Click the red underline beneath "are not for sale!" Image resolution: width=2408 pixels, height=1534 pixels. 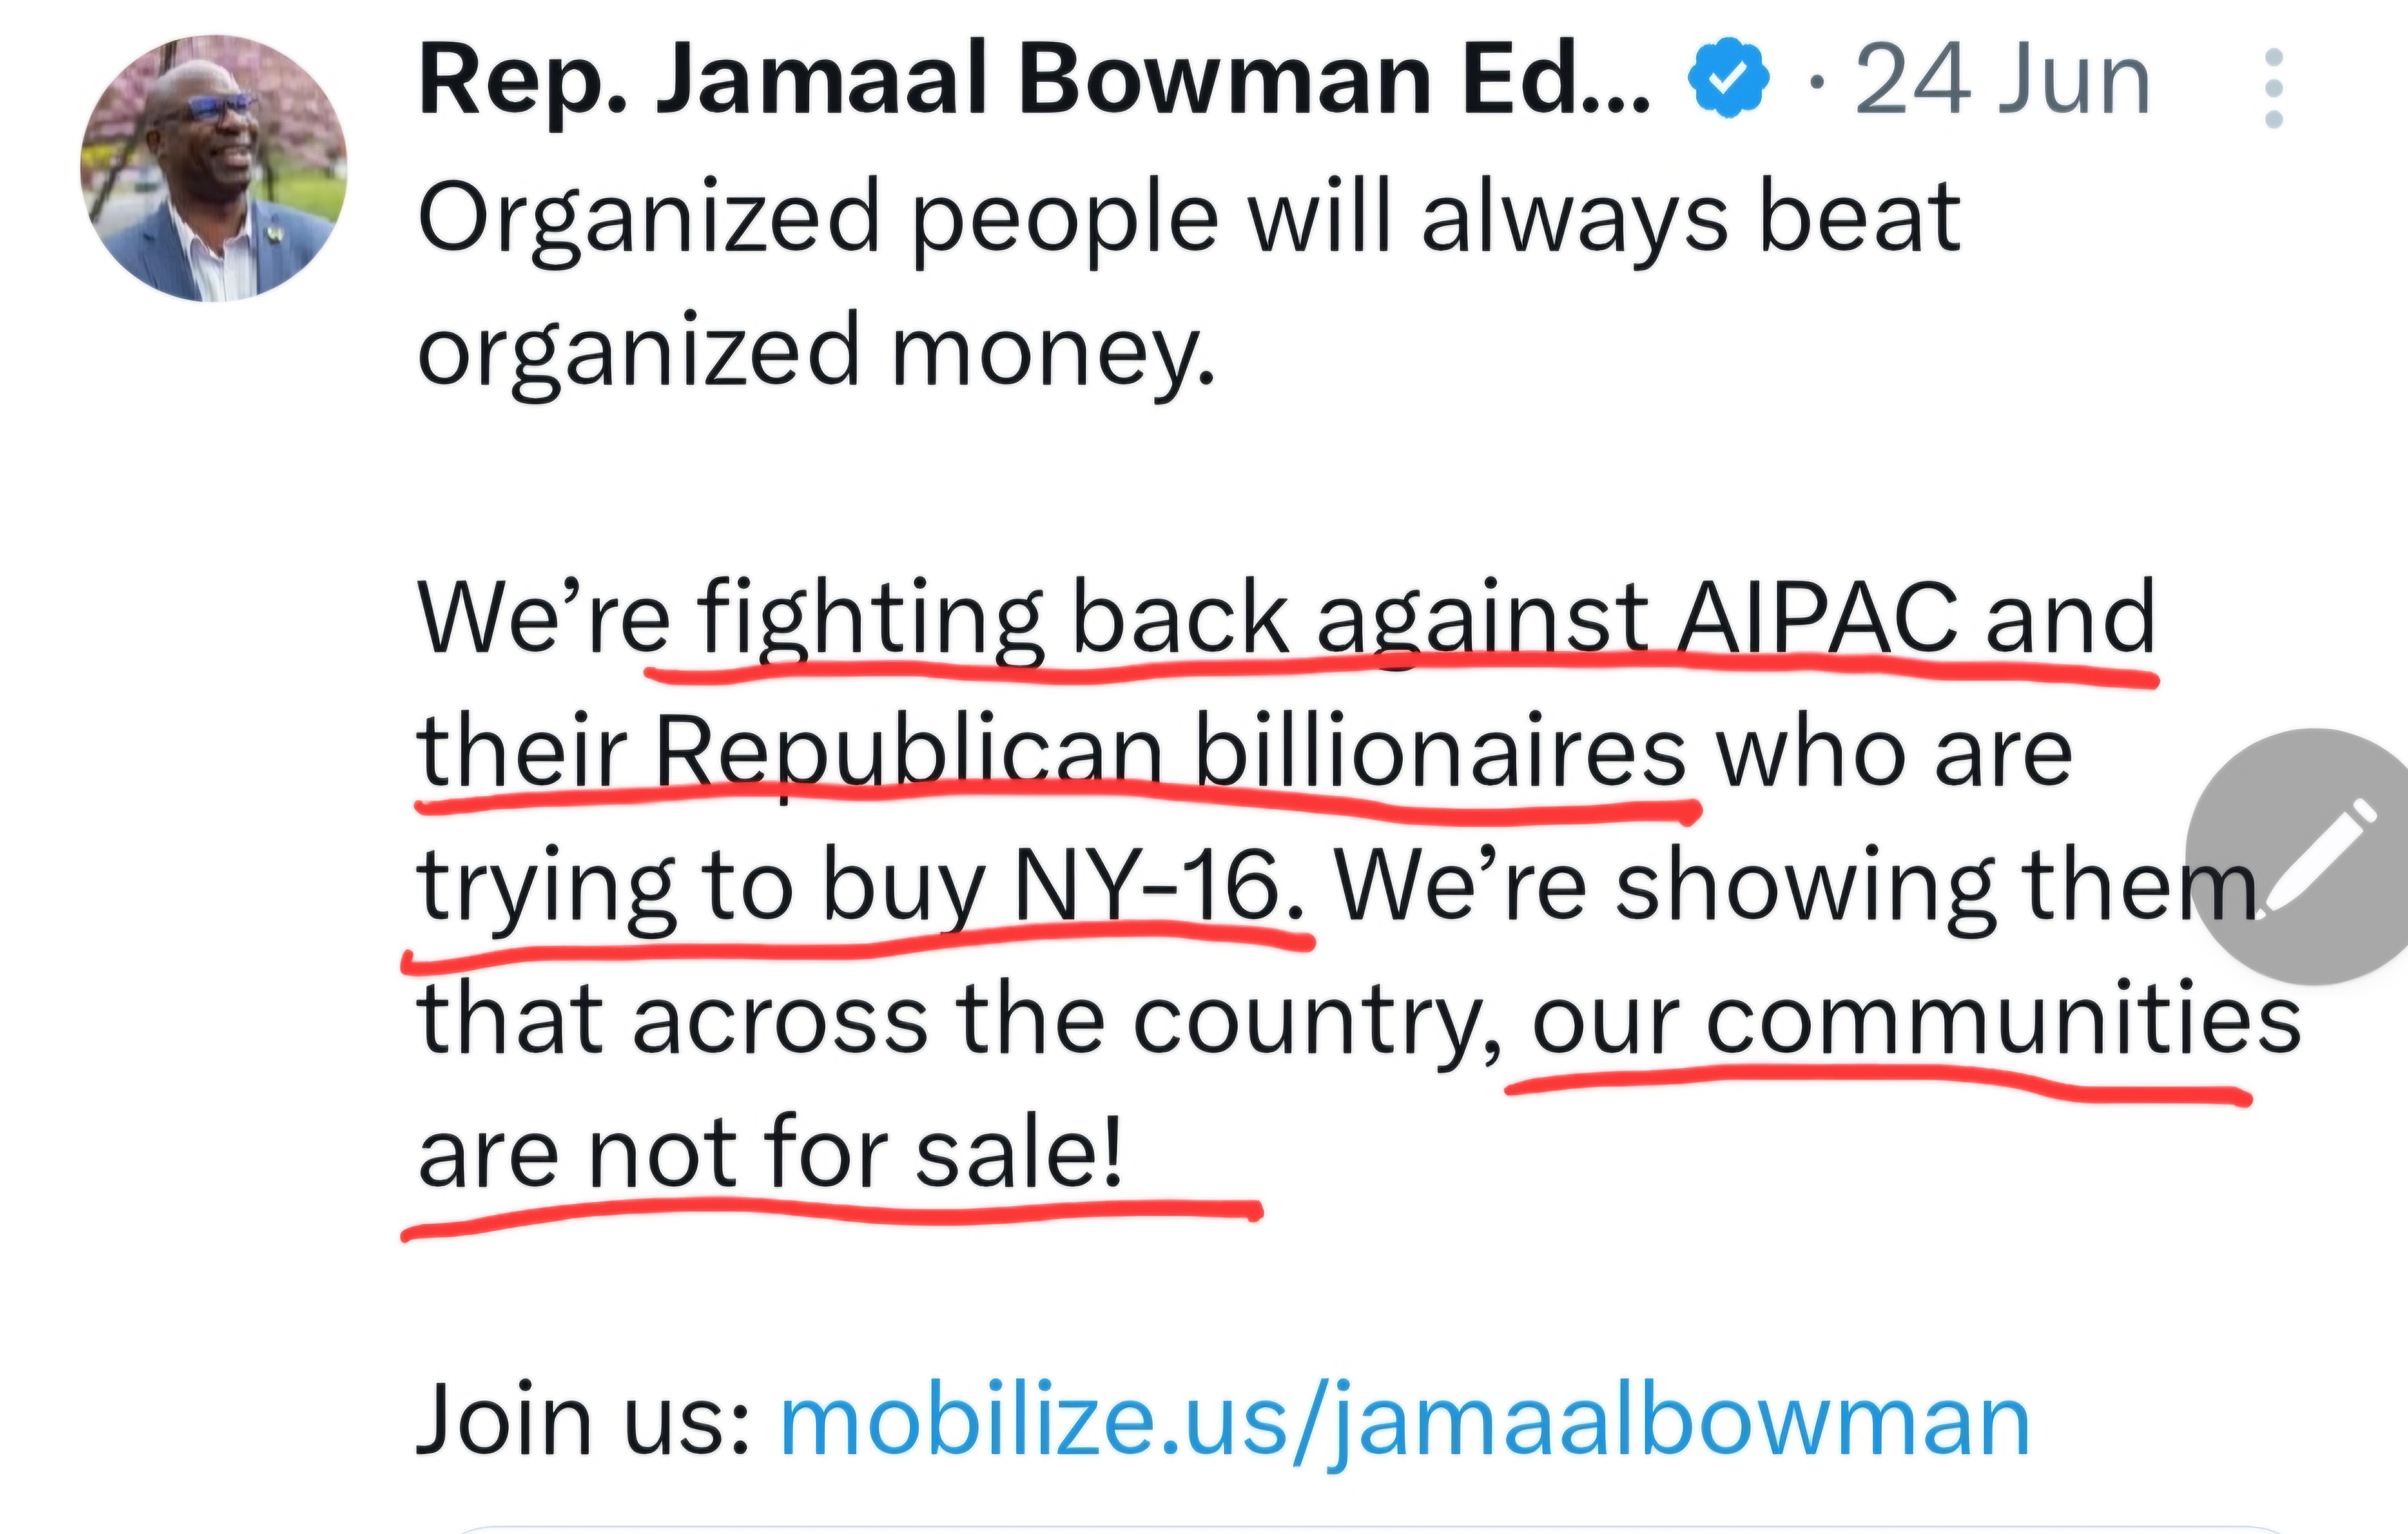pyautogui.click(x=830, y=1216)
